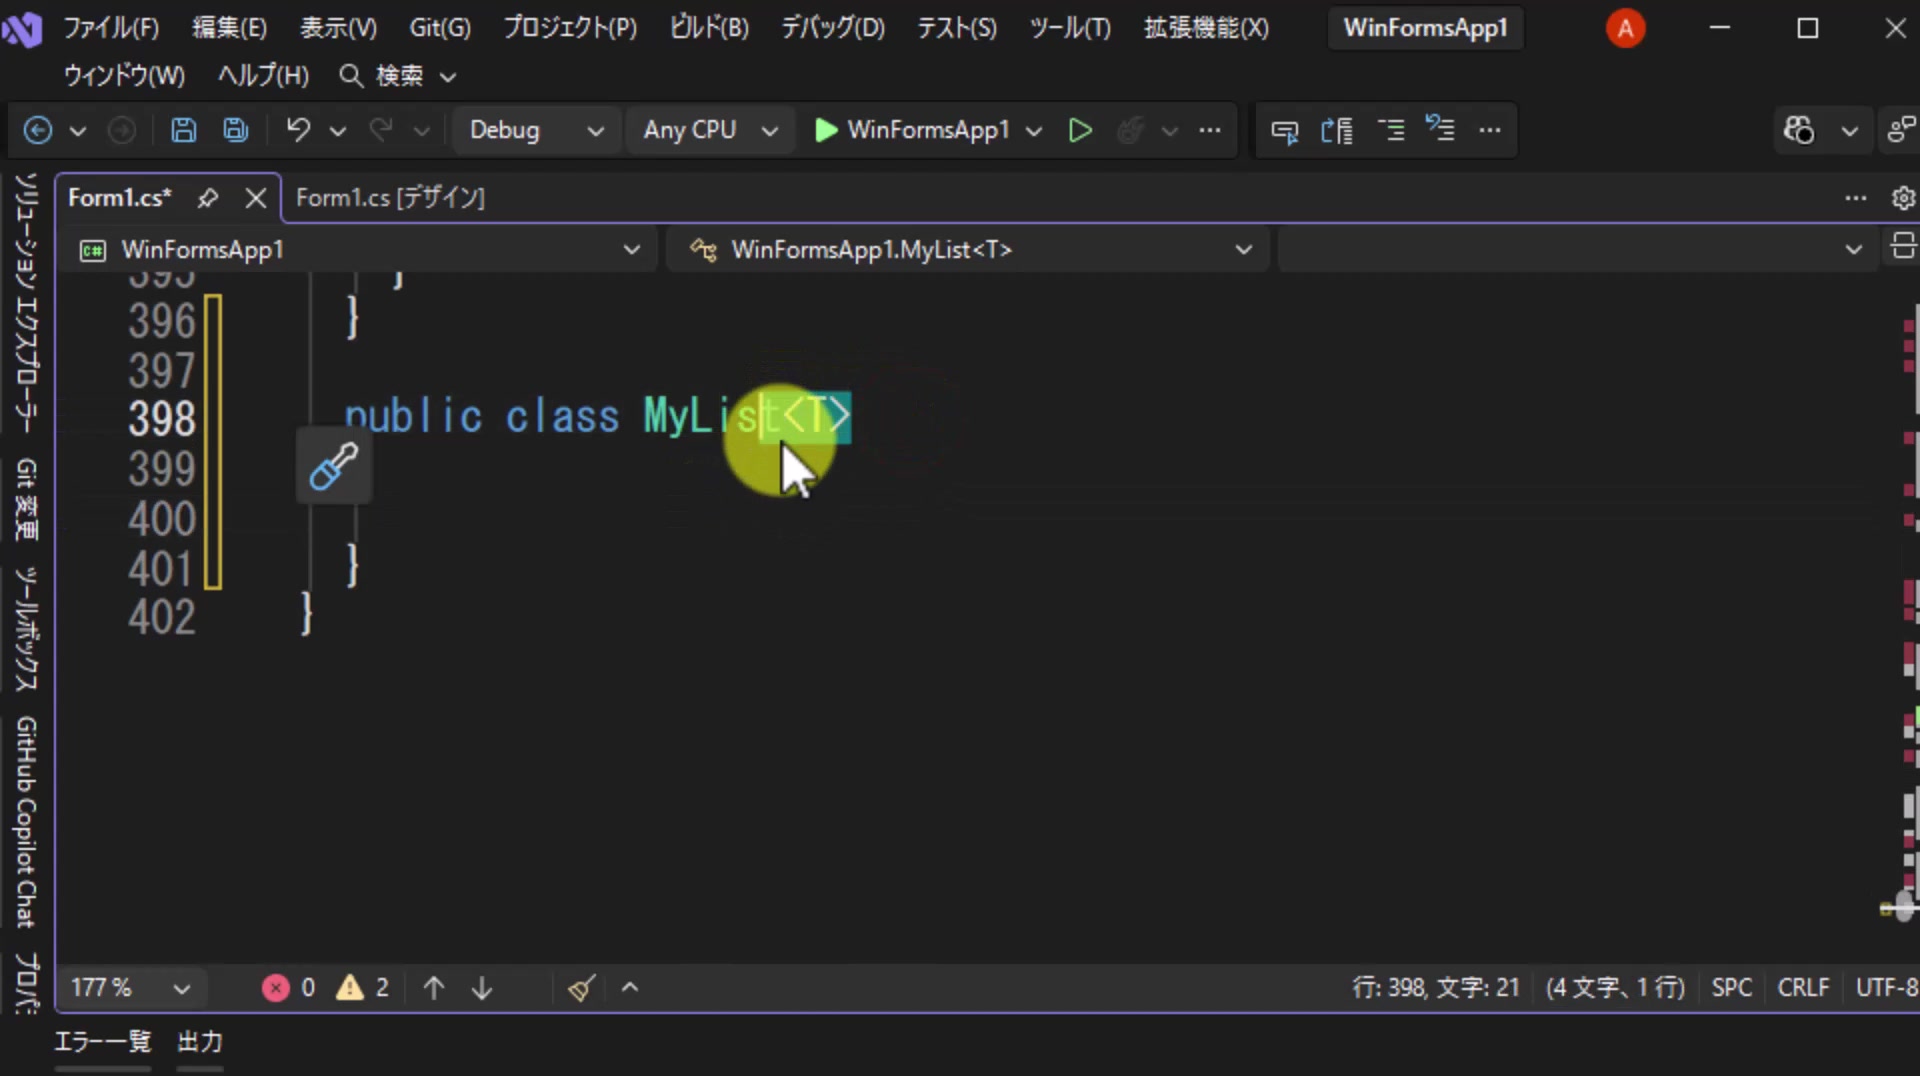Click the code cleanup broom icon
Image resolution: width=1920 pixels, height=1076 pixels.
click(581, 988)
